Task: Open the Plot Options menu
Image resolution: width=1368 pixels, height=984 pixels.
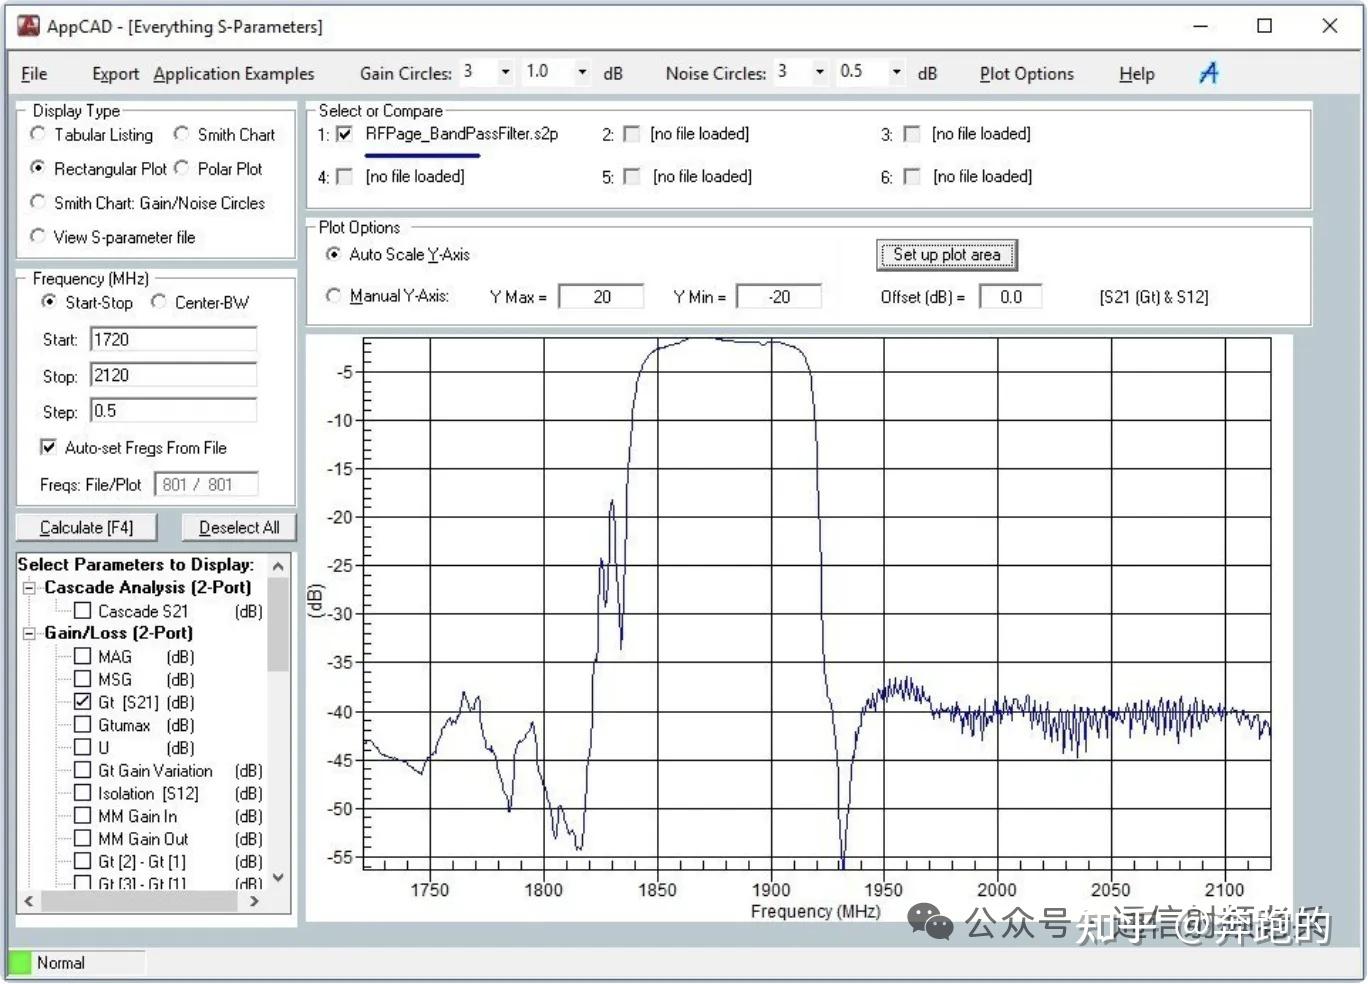Action: [x=1026, y=73]
